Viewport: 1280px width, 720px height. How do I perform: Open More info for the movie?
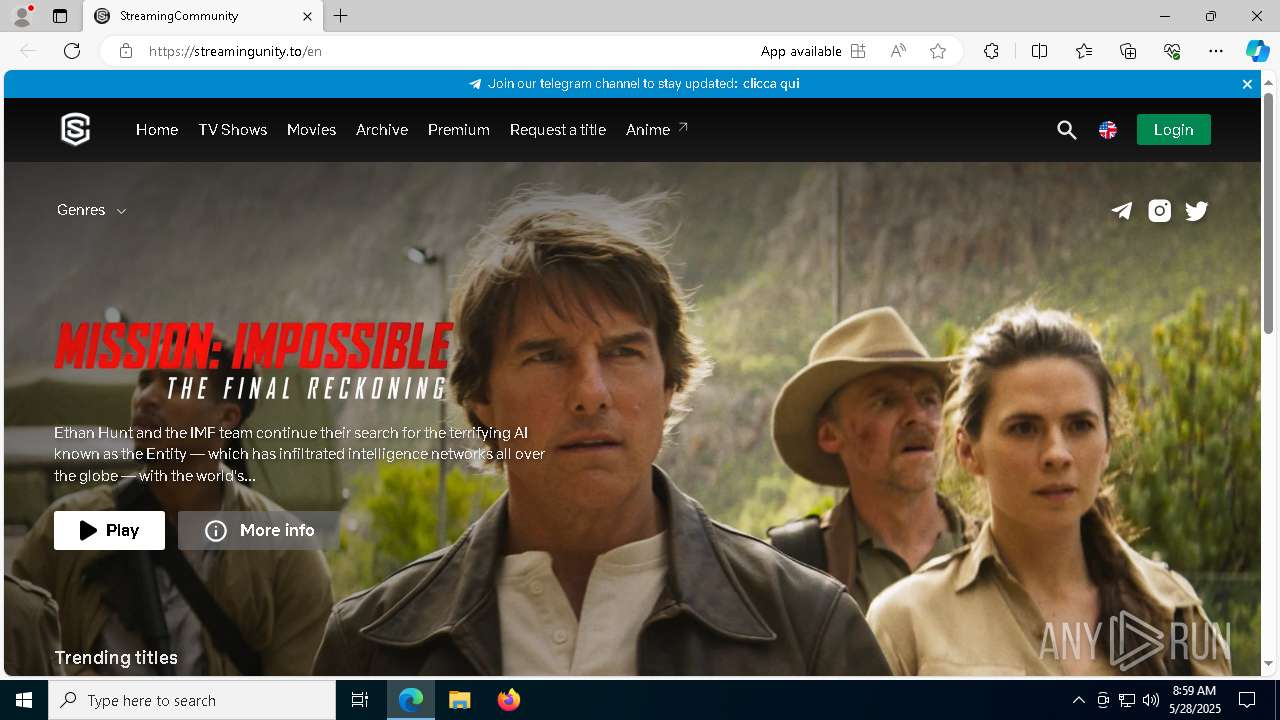click(x=259, y=531)
